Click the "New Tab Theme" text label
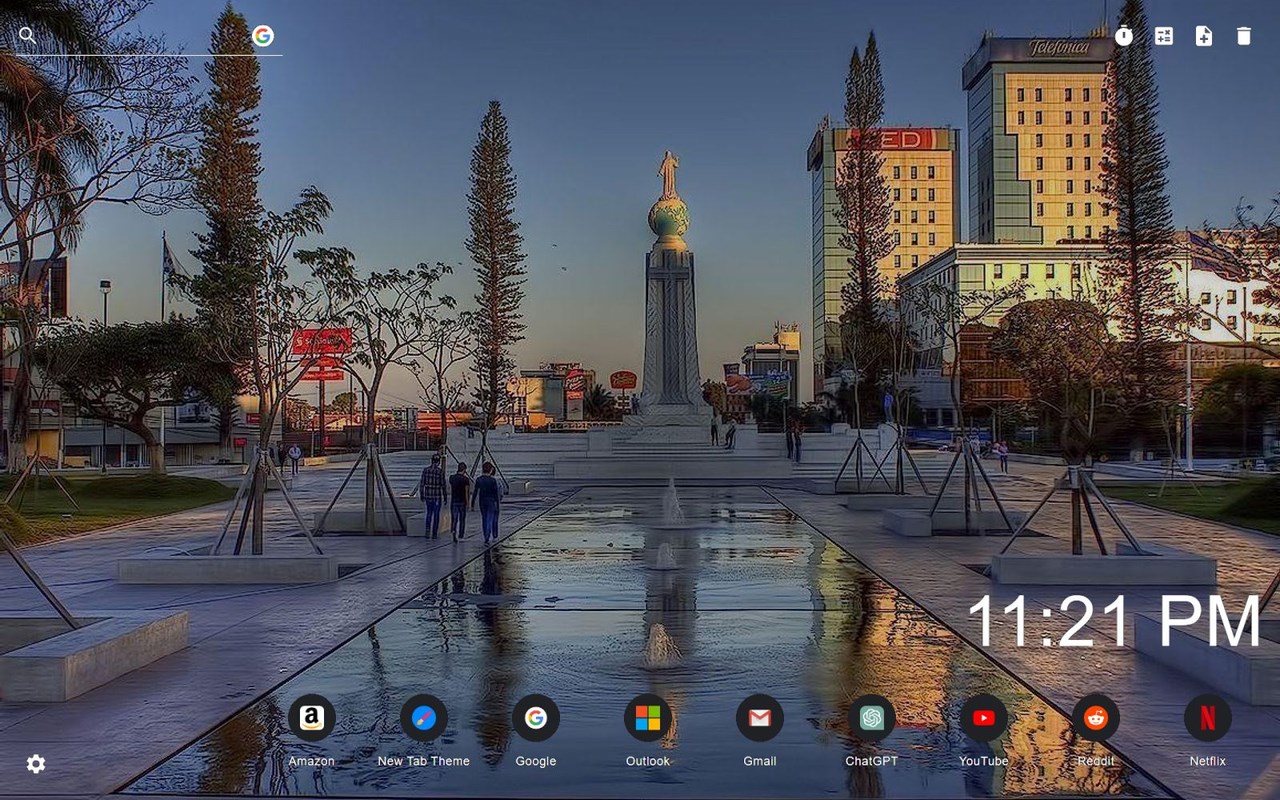The image size is (1280, 800). 424,761
